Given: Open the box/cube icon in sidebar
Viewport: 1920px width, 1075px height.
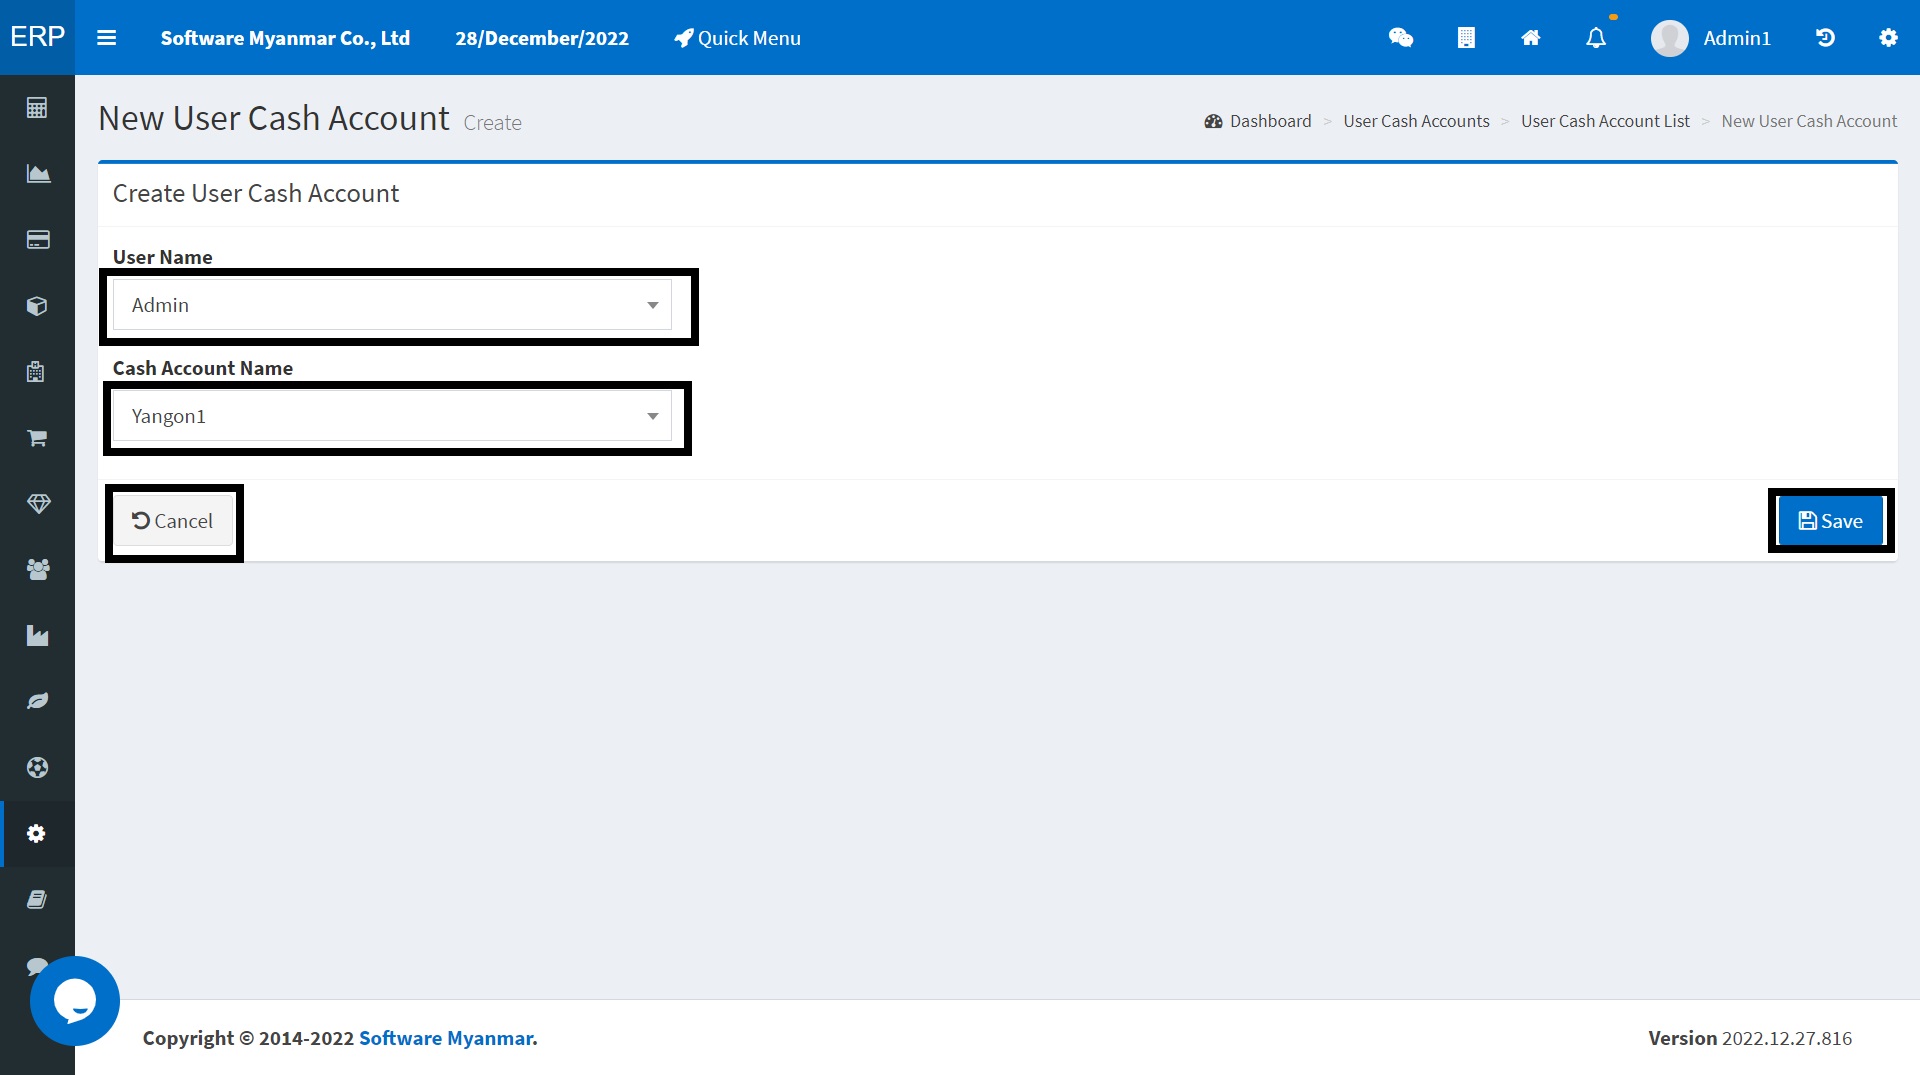Looking at the screenshot, I should pyautogui.click(x=37, y=306).
